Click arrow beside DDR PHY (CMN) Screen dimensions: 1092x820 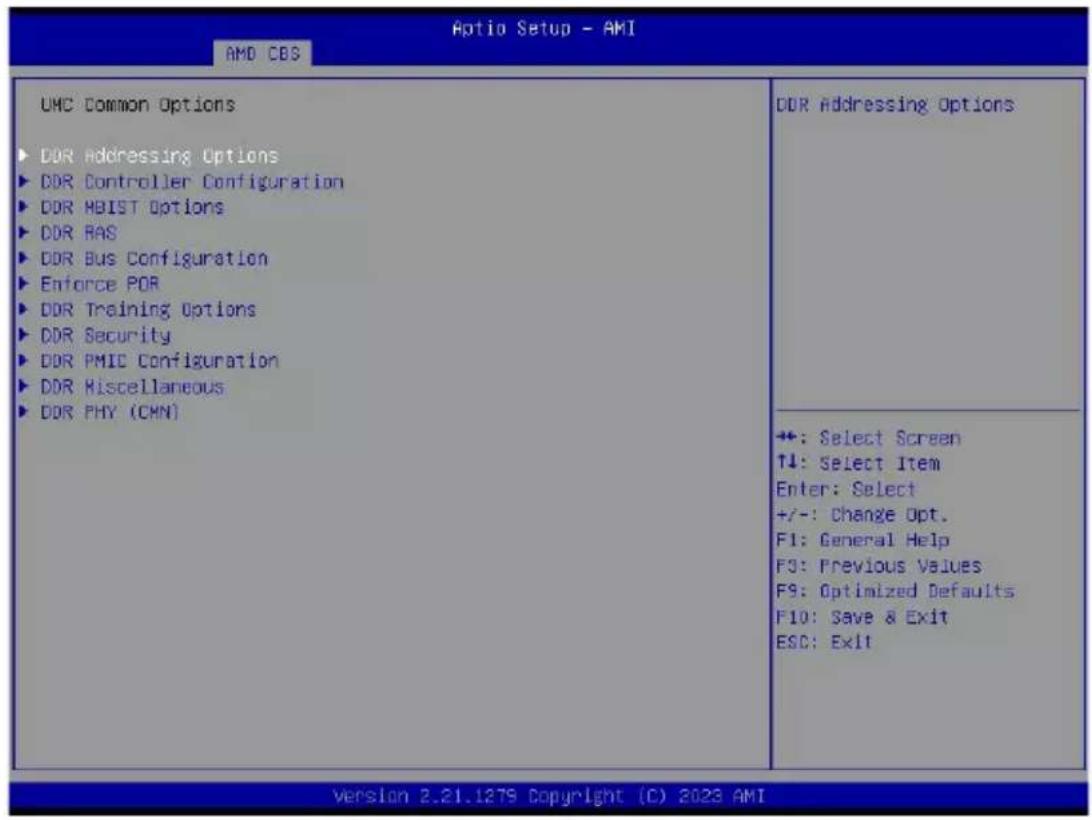24,411
